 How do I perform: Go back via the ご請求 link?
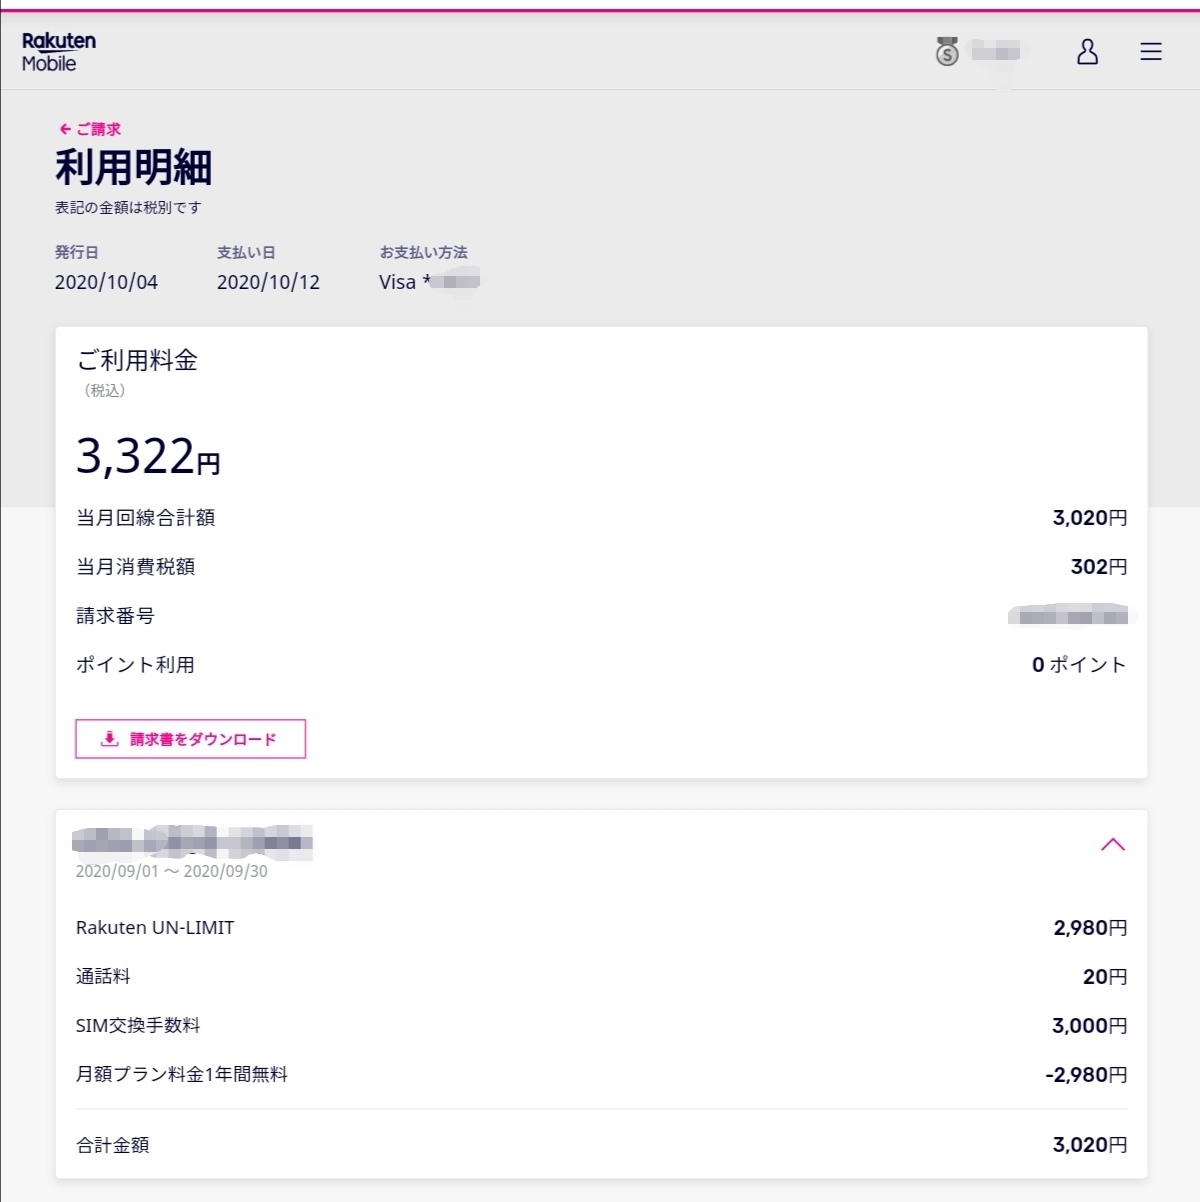pyautogui.click(x=98, y=129)
